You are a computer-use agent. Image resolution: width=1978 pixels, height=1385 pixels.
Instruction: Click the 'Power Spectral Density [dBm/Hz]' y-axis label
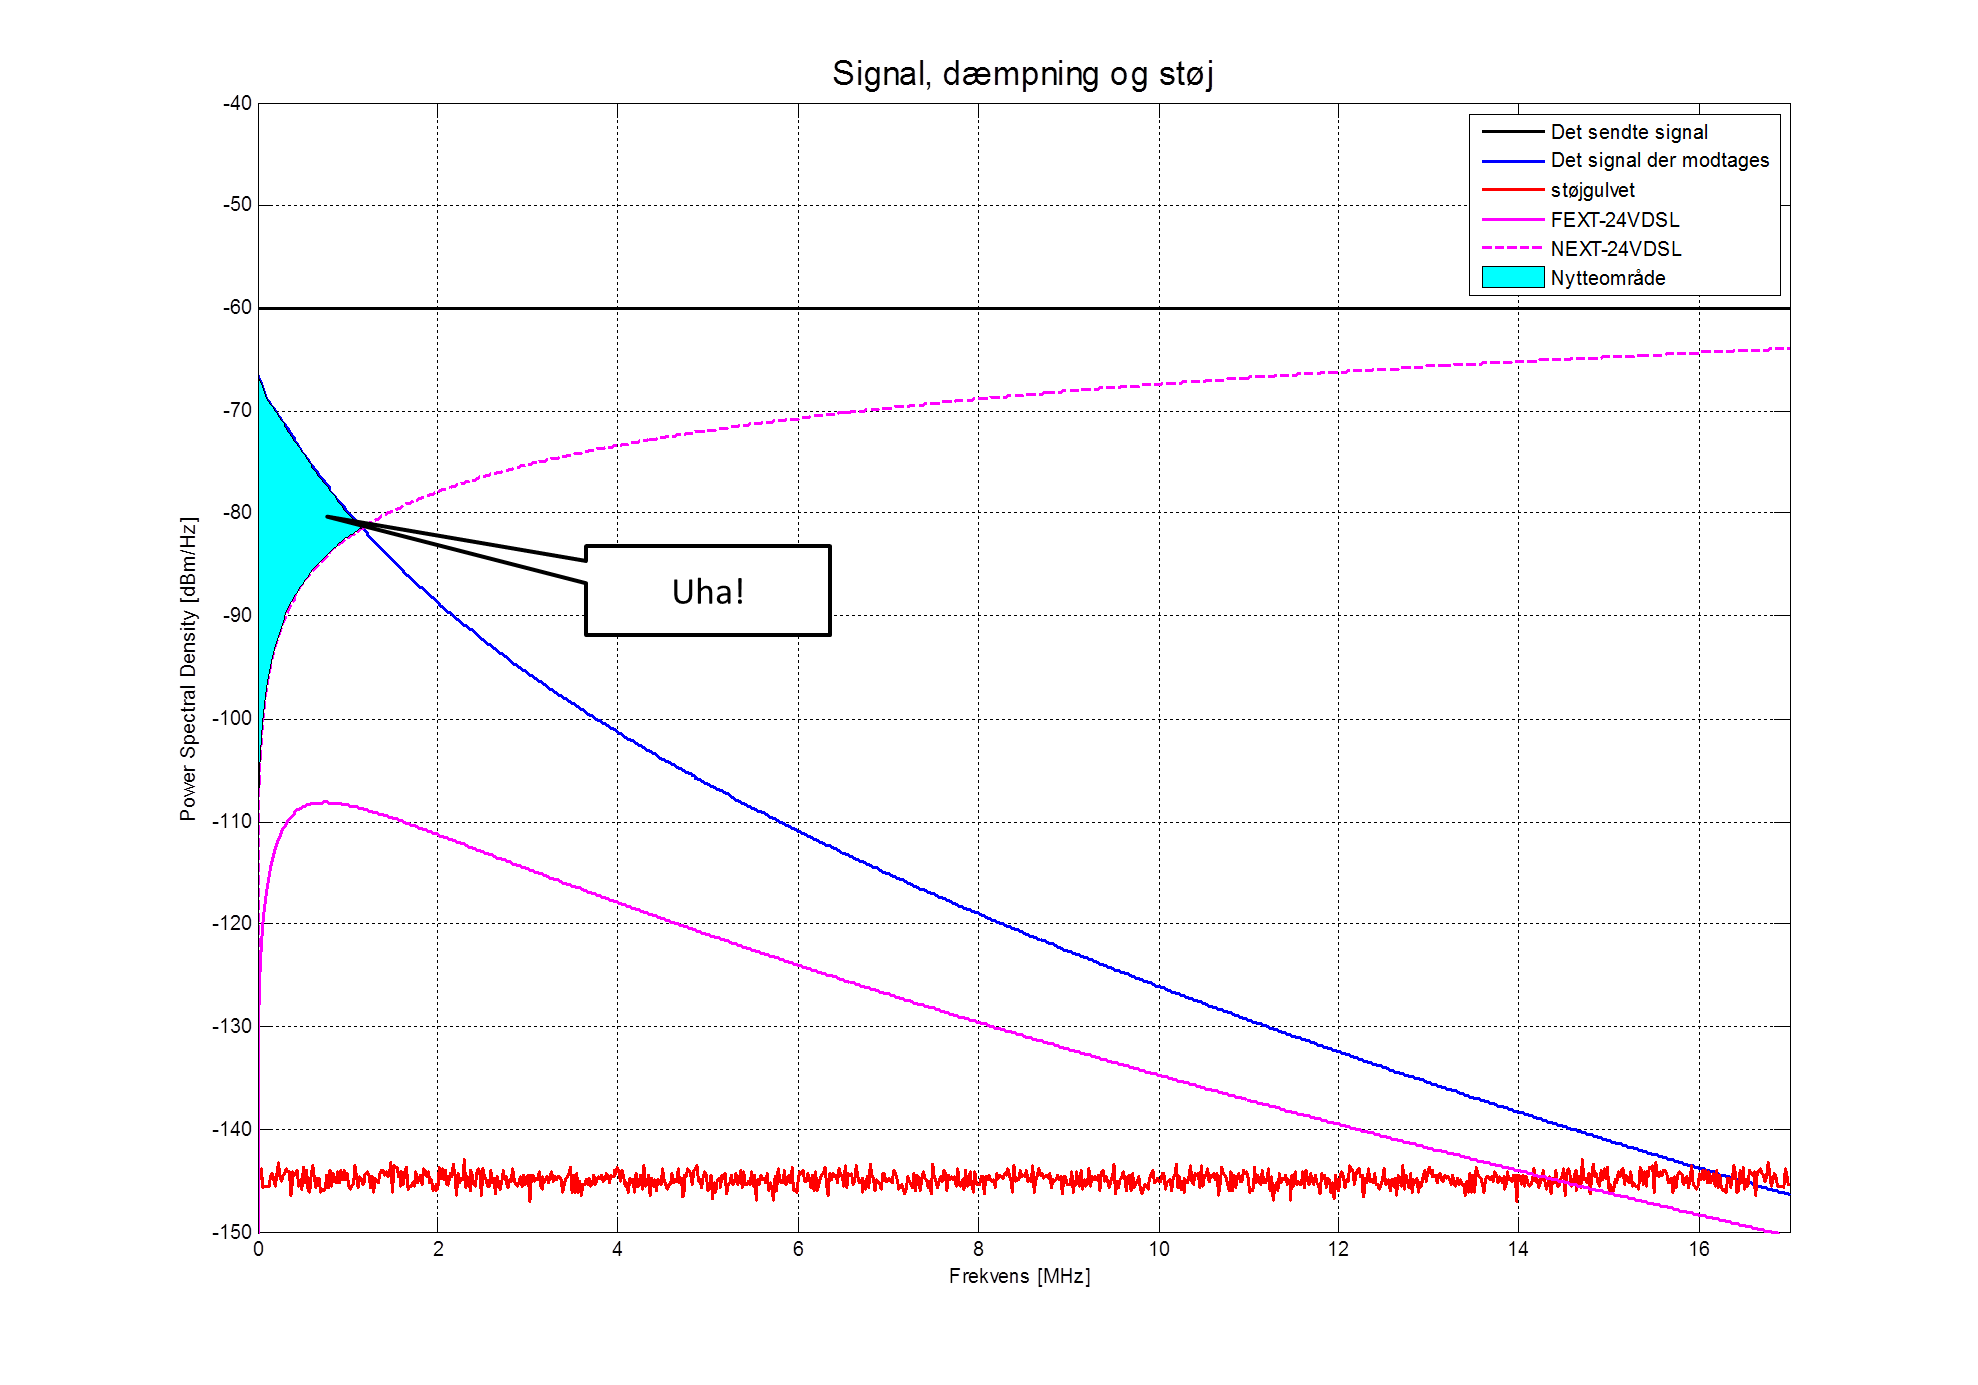click(188, 669)
